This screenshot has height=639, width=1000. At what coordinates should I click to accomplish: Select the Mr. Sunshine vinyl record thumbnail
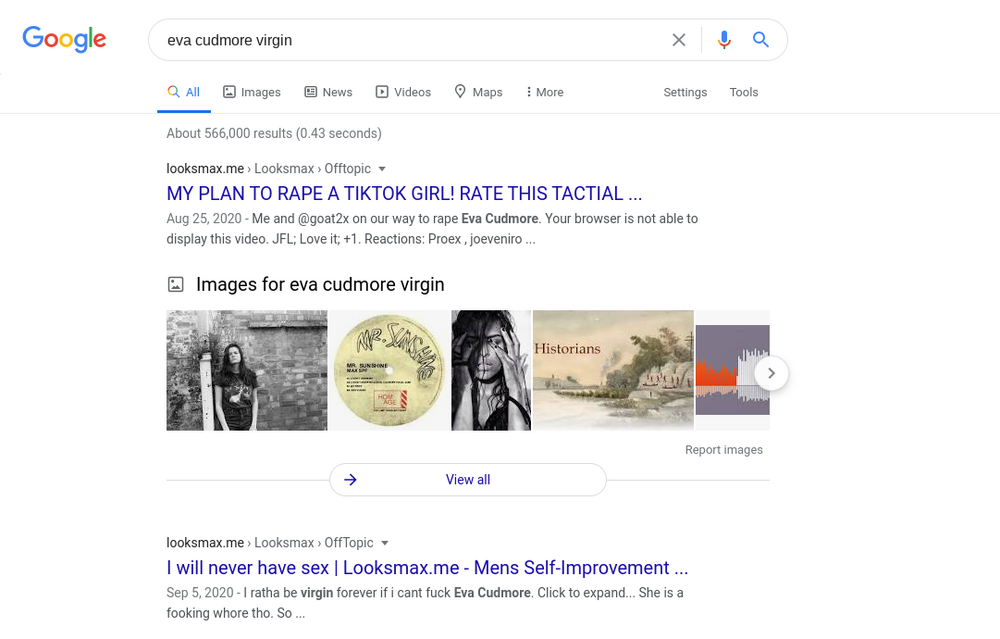pos(389,371)
